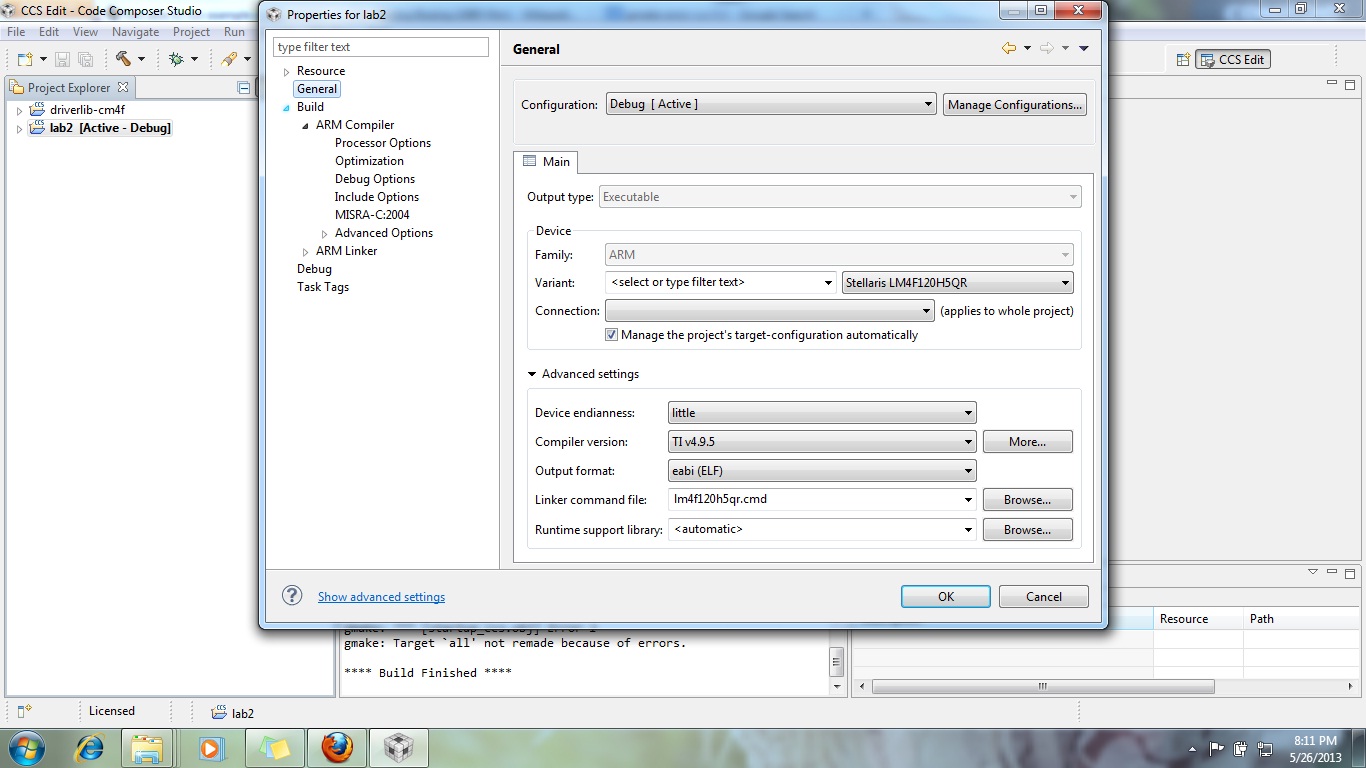Viewport: 1366px width, 768px height.
Task: Switch to the CCS Edit perspective button
Action: (1233, 59)
